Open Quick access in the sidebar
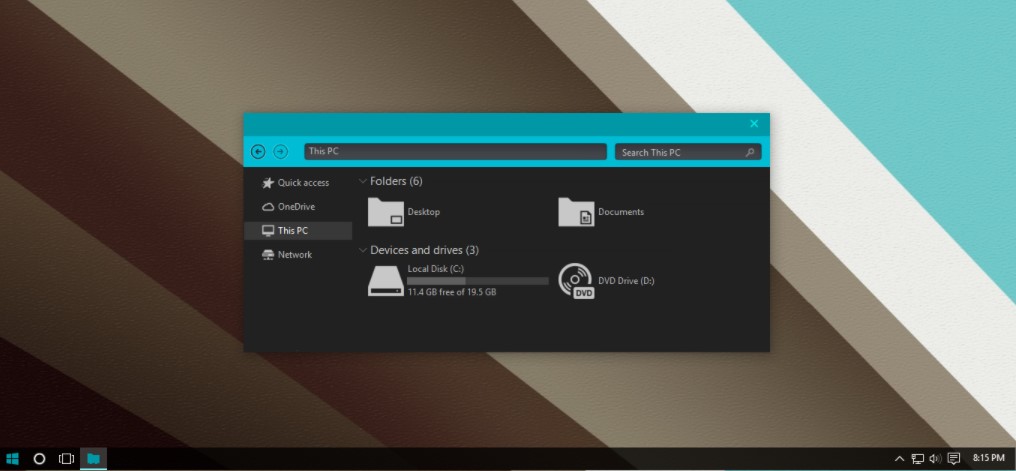 pyautogui.click(x=302, y=183)
